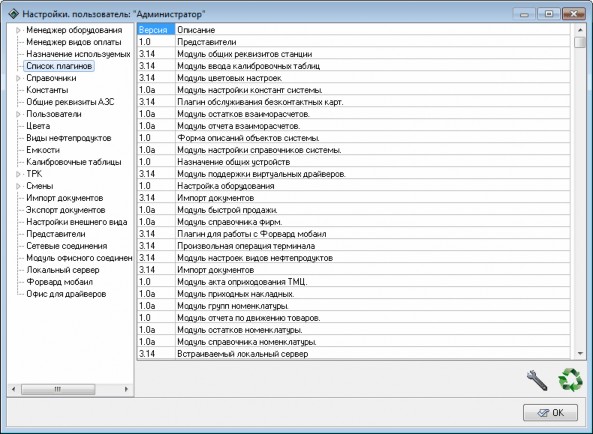
Task: Click the tree panel's right scroll arrow
Action: click(x=126, y=389)
